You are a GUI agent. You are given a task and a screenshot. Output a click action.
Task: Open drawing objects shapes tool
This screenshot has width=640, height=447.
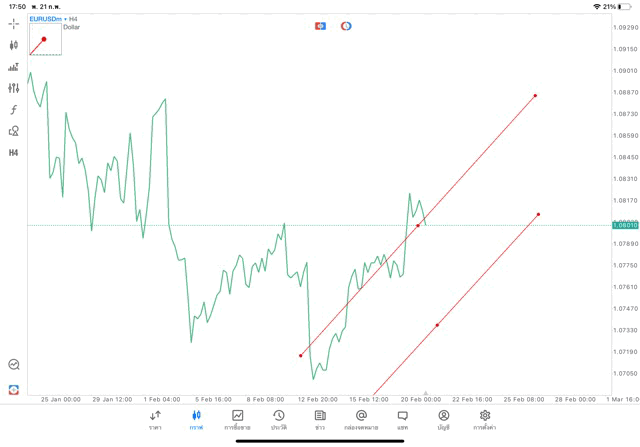(x=14, y=131)
